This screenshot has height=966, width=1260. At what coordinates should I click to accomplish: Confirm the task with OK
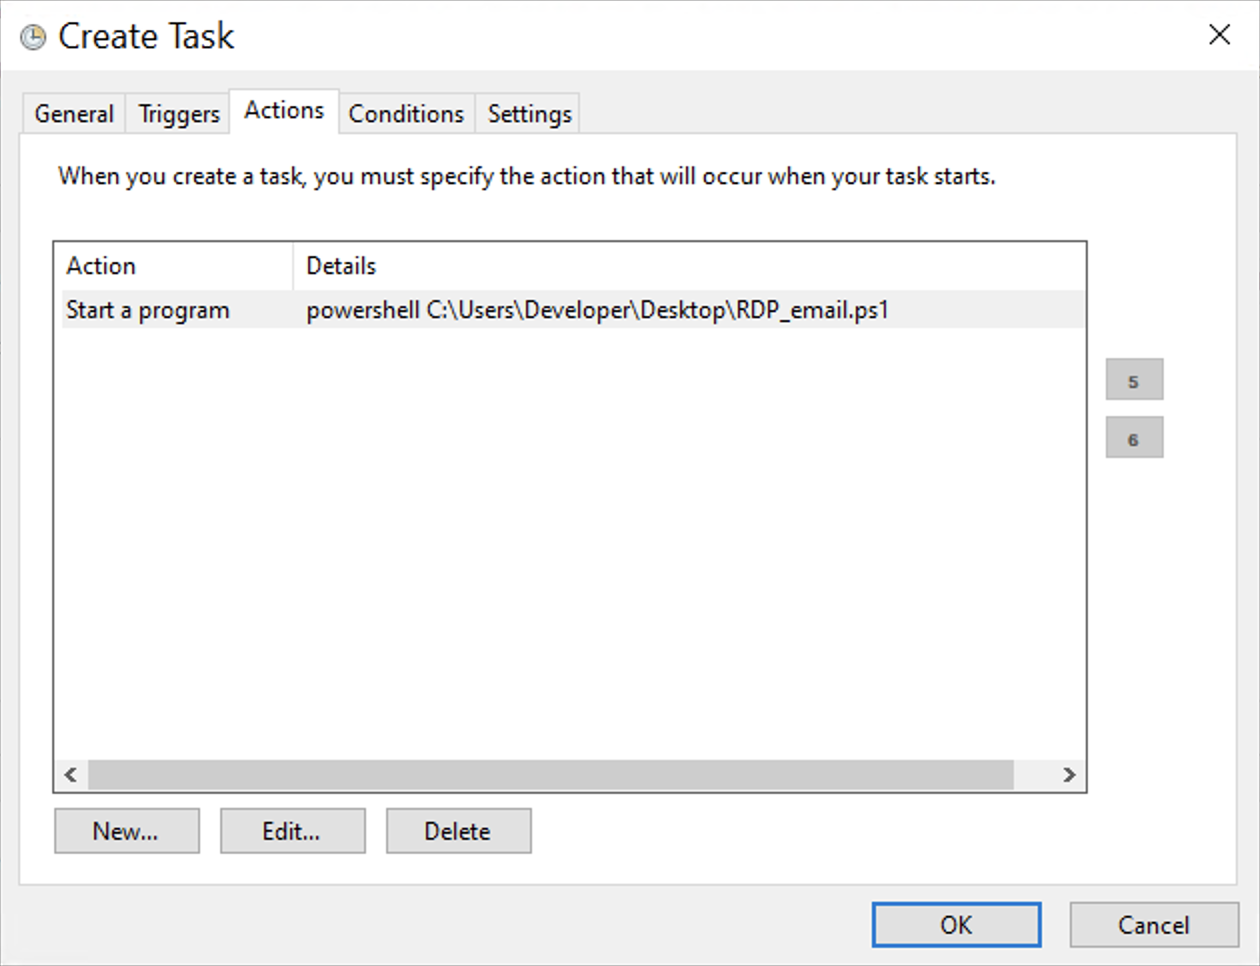956,924
